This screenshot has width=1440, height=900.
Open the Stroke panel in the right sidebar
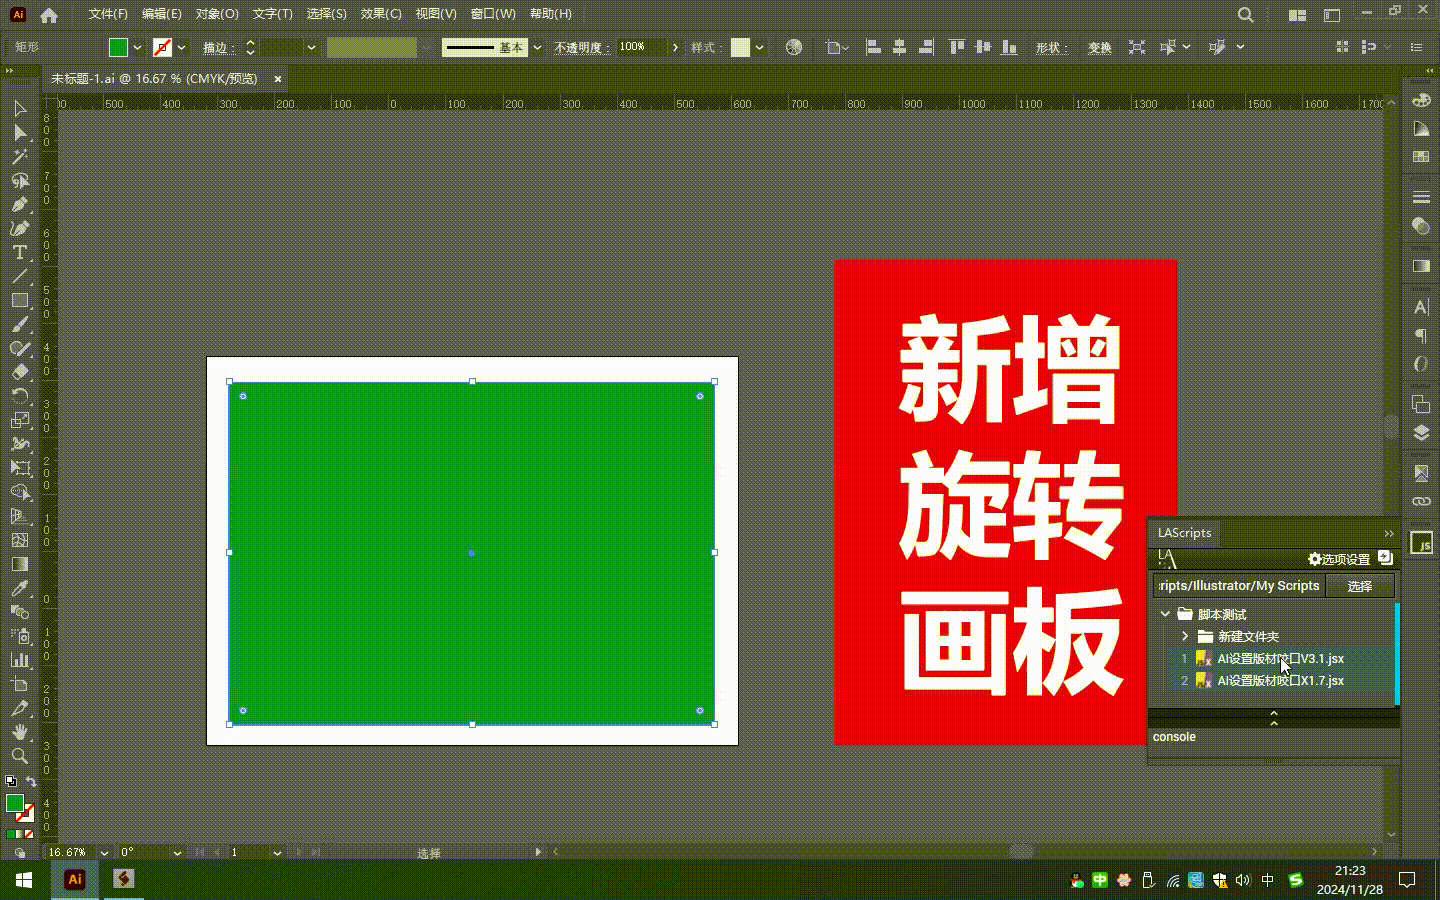(x=1420, y=196)
